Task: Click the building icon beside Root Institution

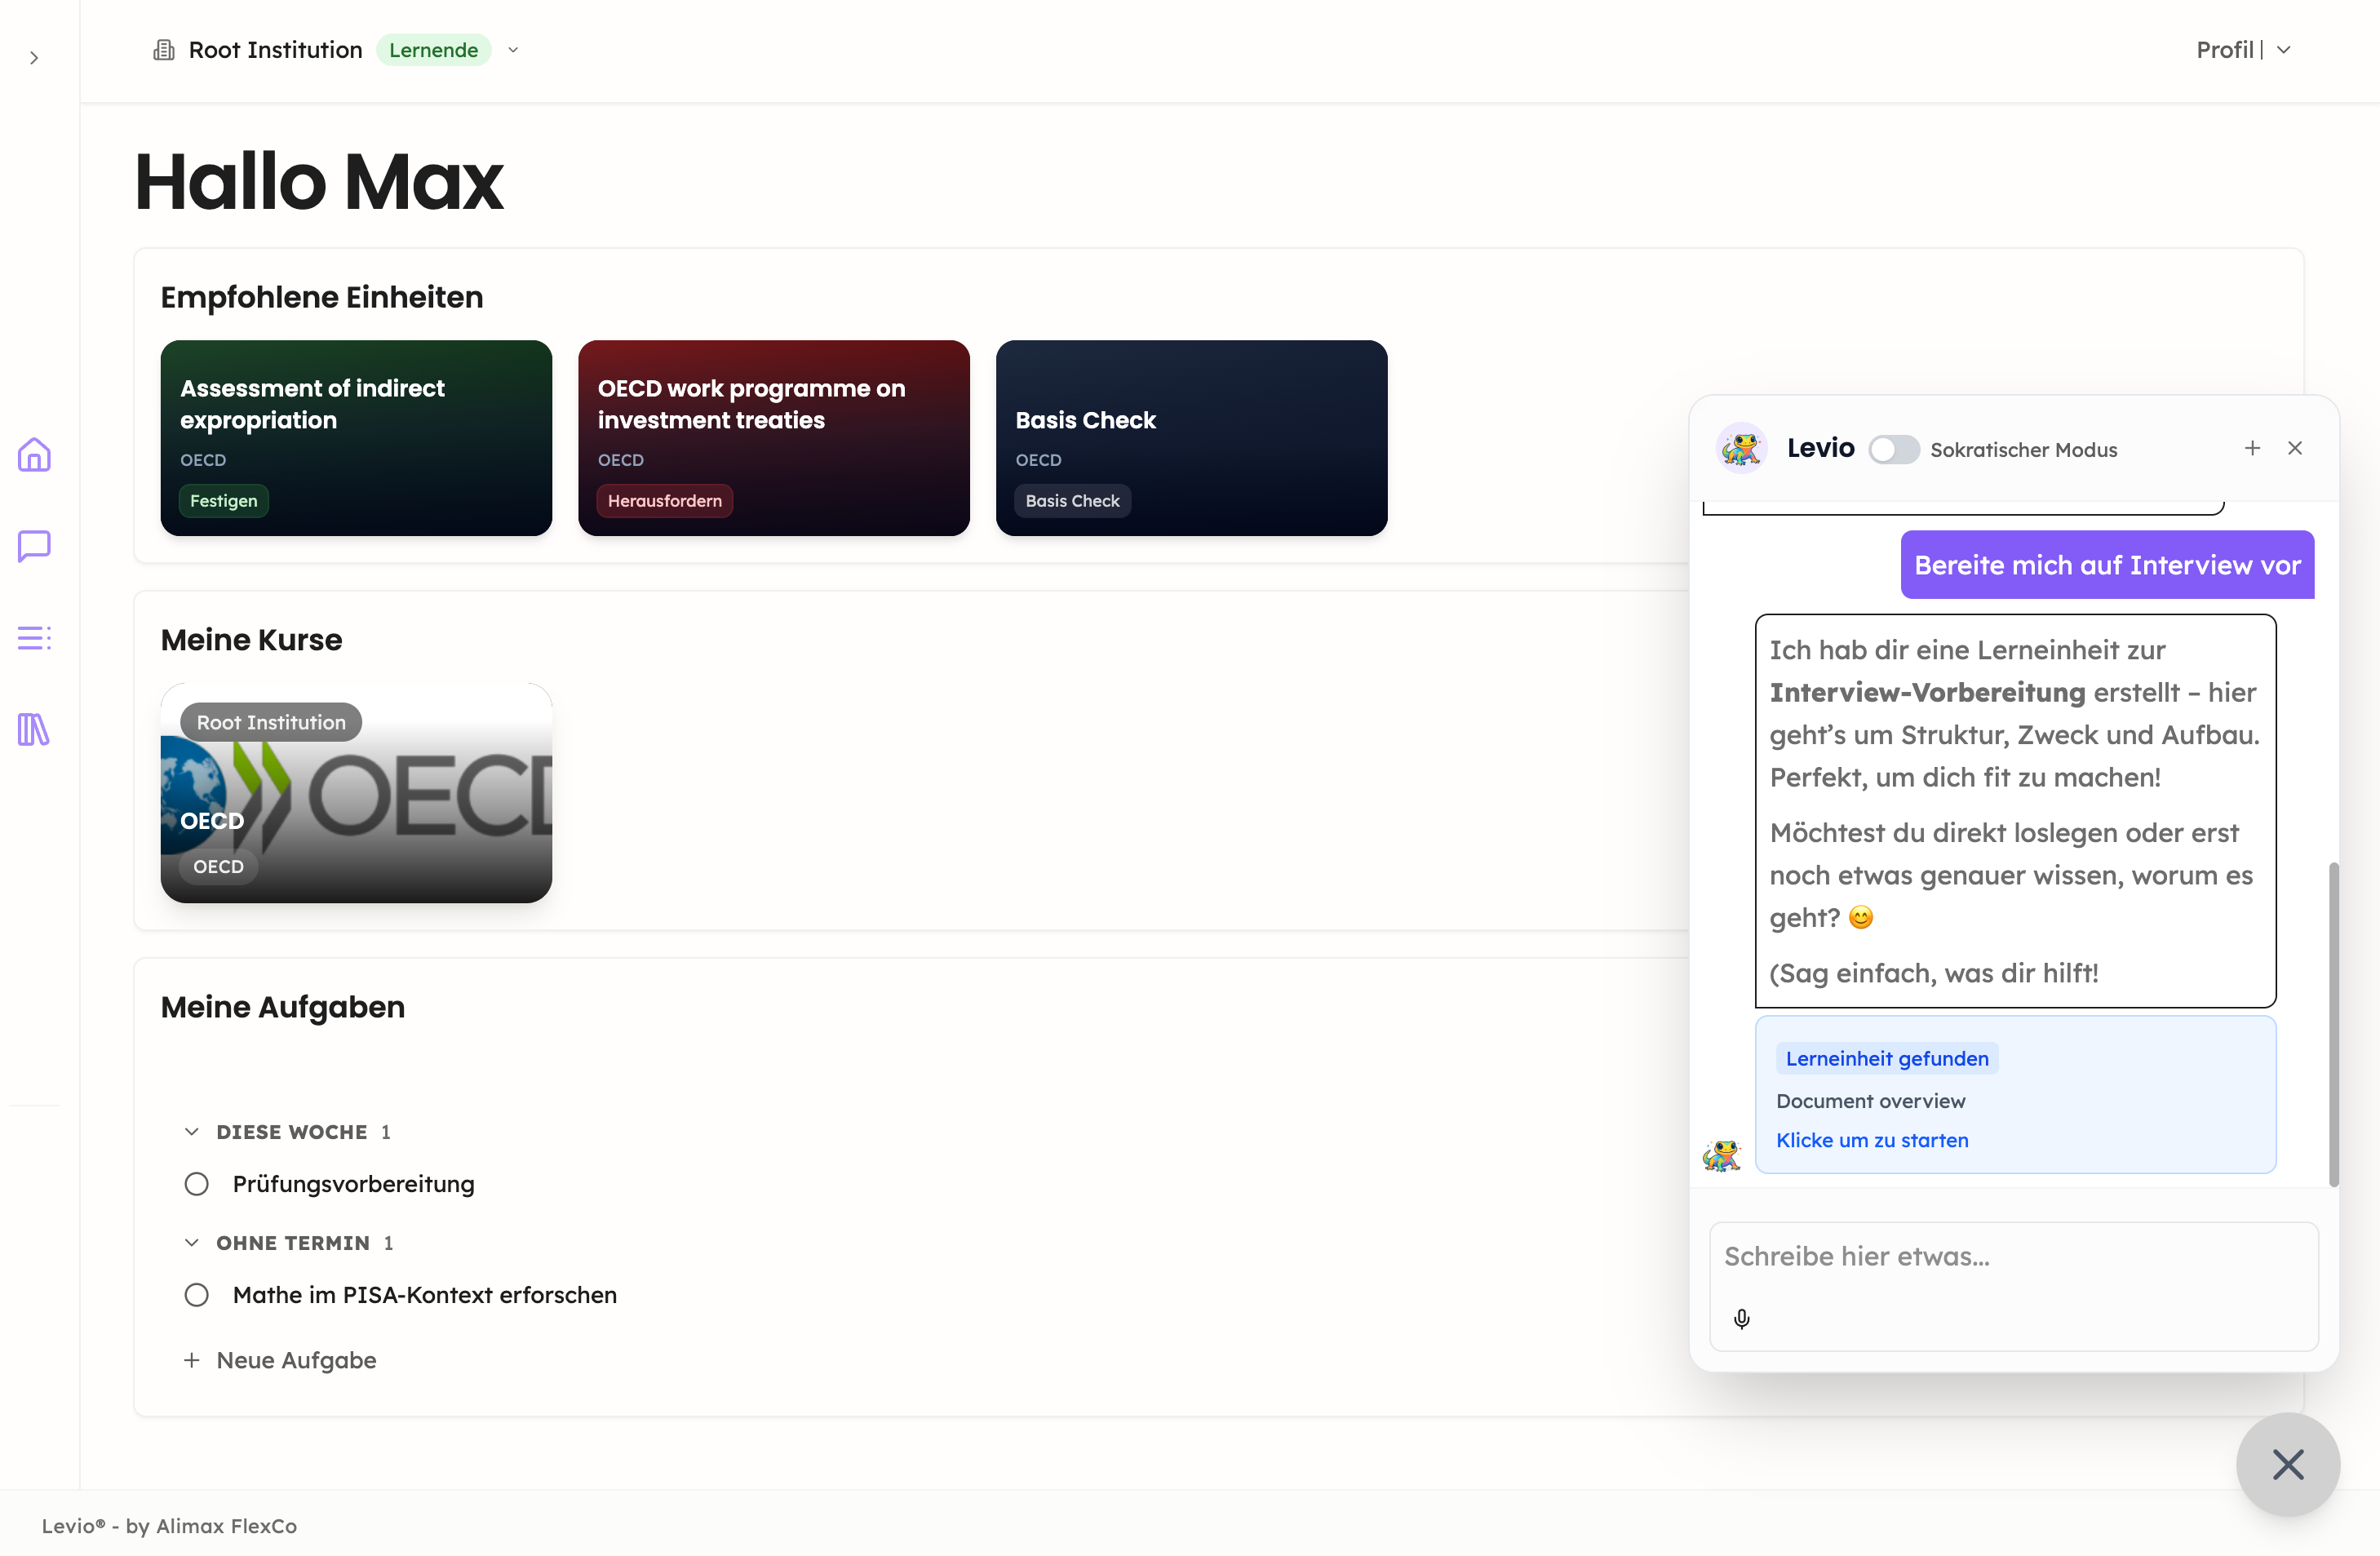Action: click(x=164, y=50)
